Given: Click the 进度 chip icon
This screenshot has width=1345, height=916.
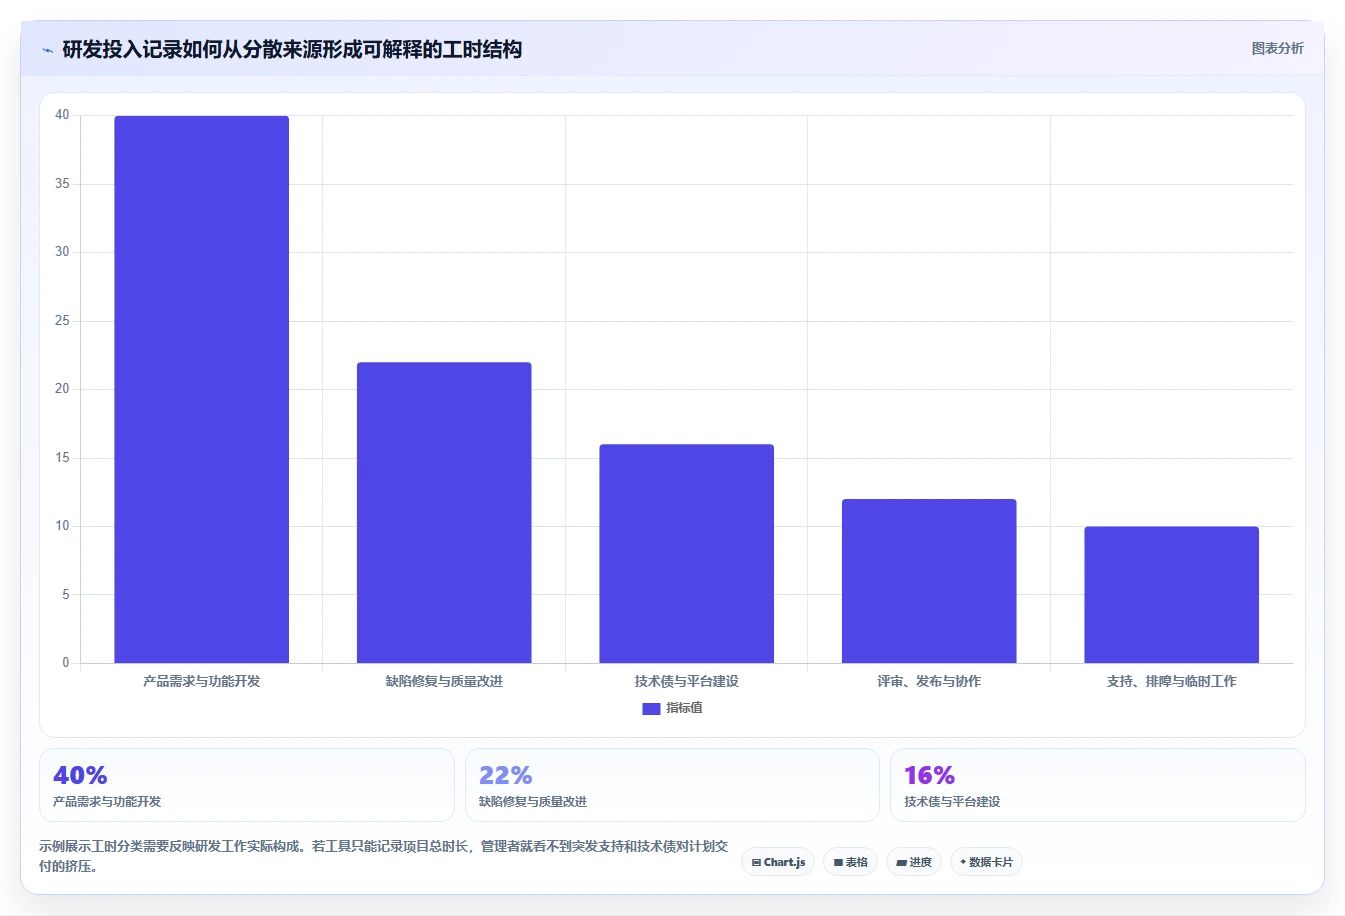Looking at the screenshot, I should pos(901,862).
